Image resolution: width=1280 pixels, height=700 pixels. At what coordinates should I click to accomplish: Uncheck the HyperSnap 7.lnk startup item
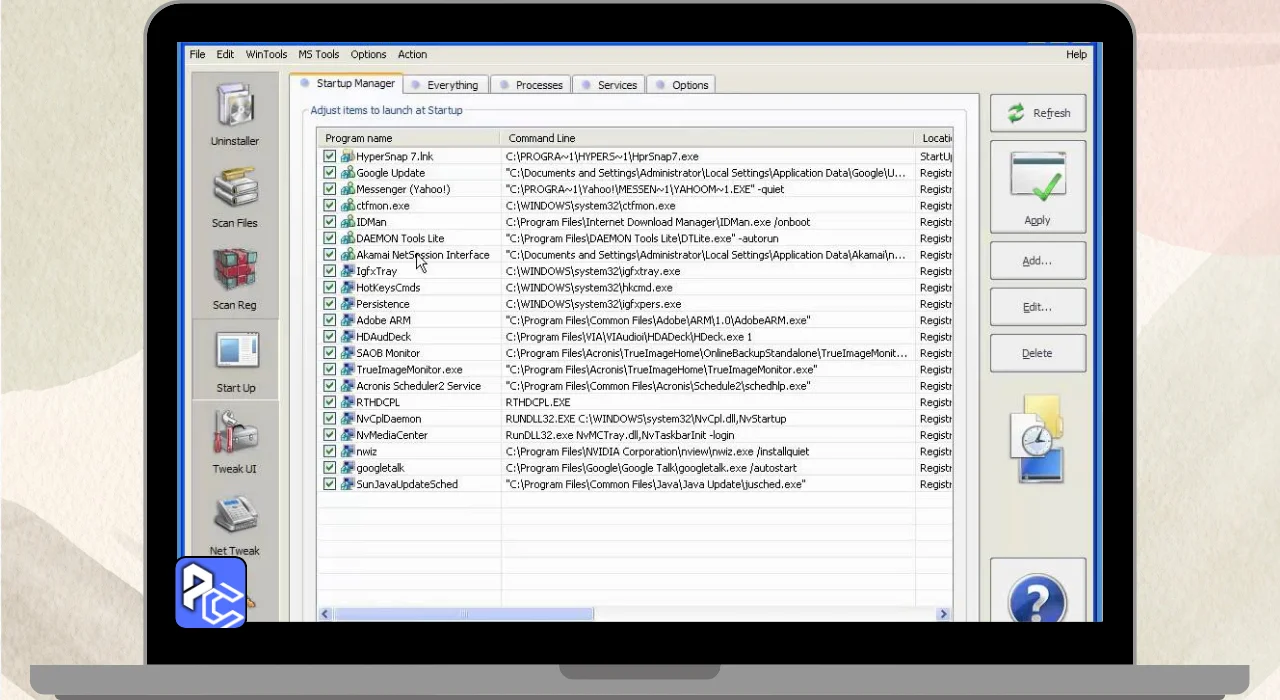329,157
